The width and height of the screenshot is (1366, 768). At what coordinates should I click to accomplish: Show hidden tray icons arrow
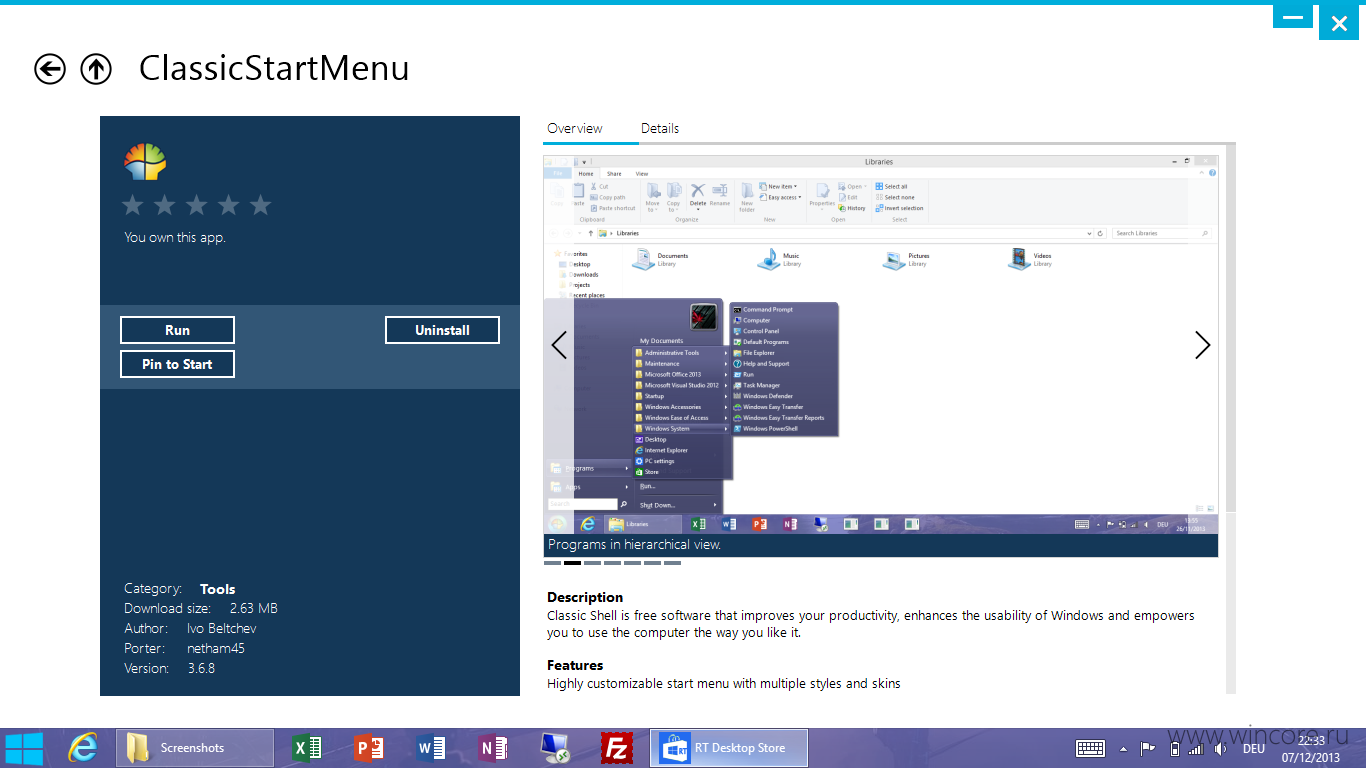[x=1123, y=748]
